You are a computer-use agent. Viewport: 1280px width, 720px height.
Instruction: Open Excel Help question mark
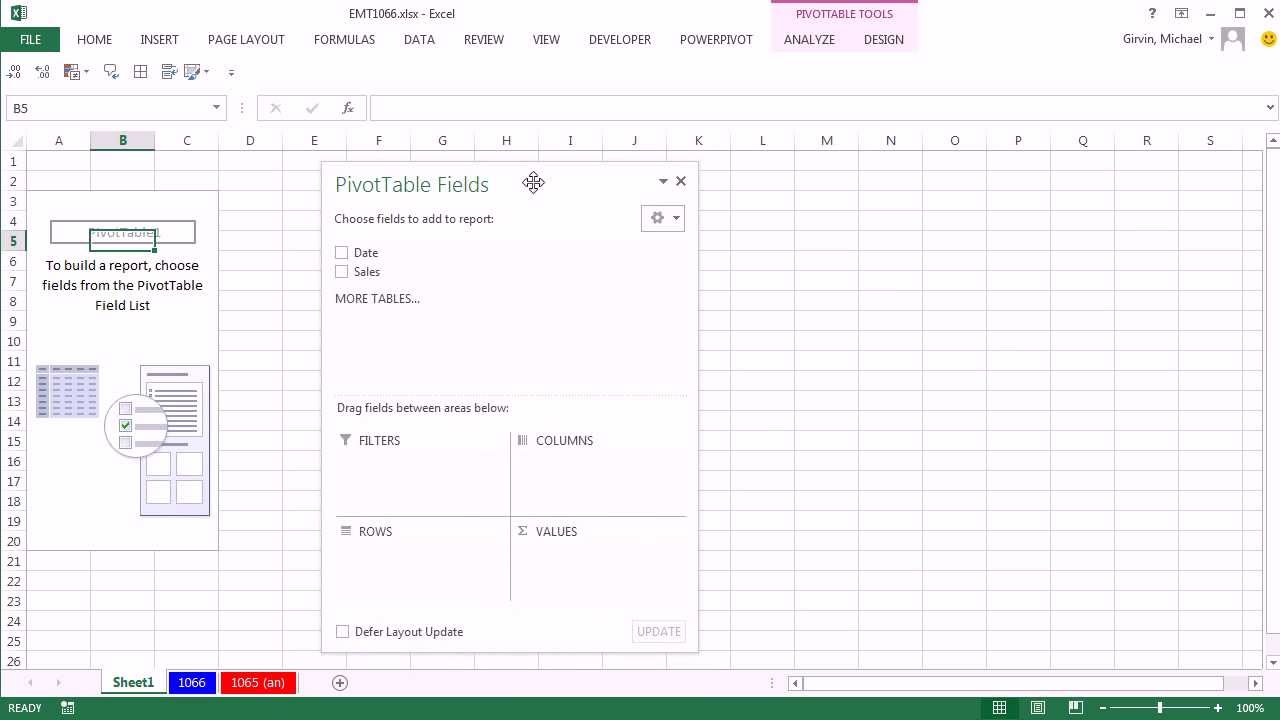pos(1152,13)
